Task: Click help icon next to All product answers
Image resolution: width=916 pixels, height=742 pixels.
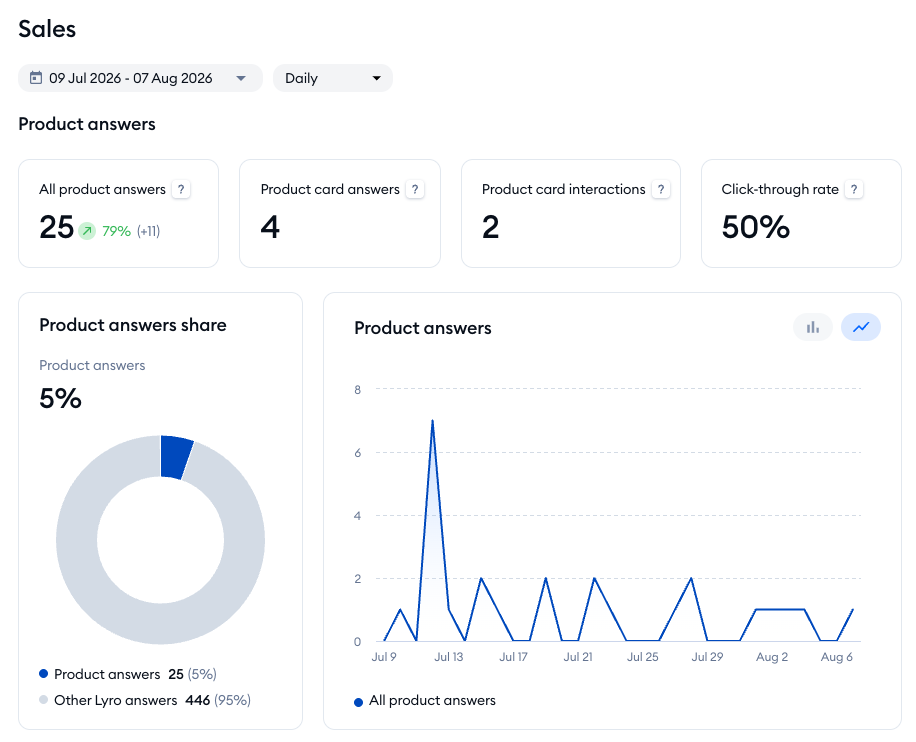Action: [181, 189]
